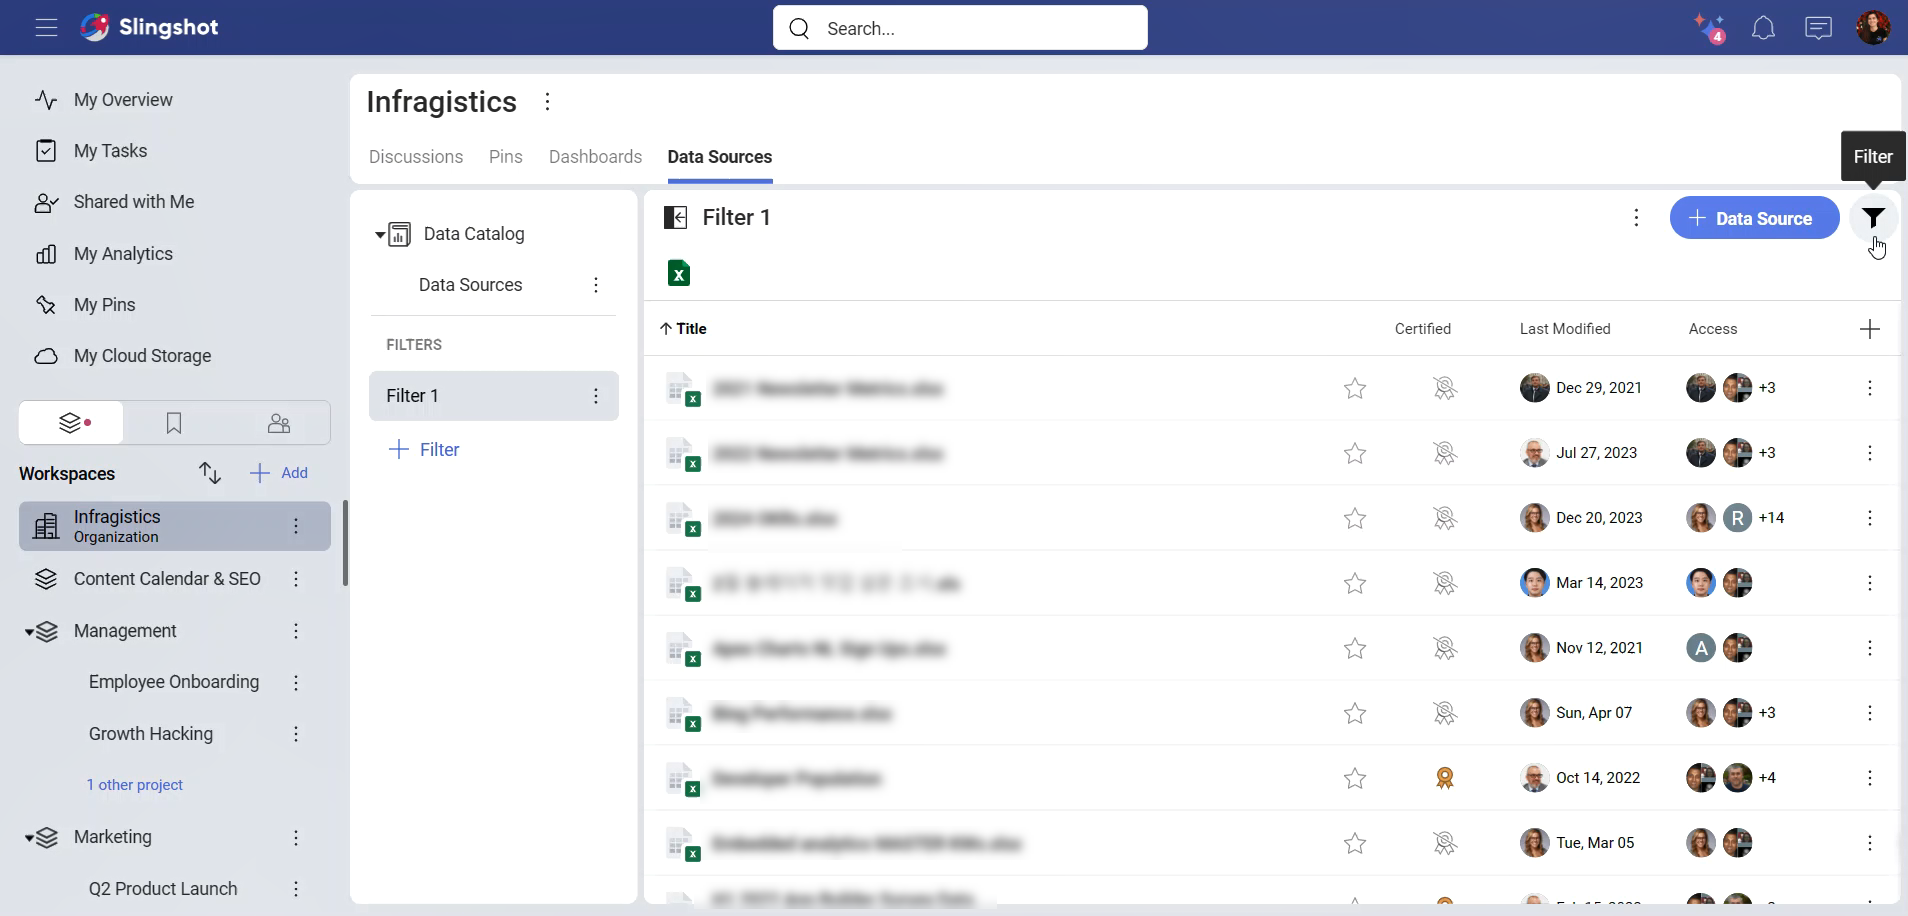Open Filter 1 header more options
1908x916 pixels.
pyautogui.click(x=1636, y=218)
